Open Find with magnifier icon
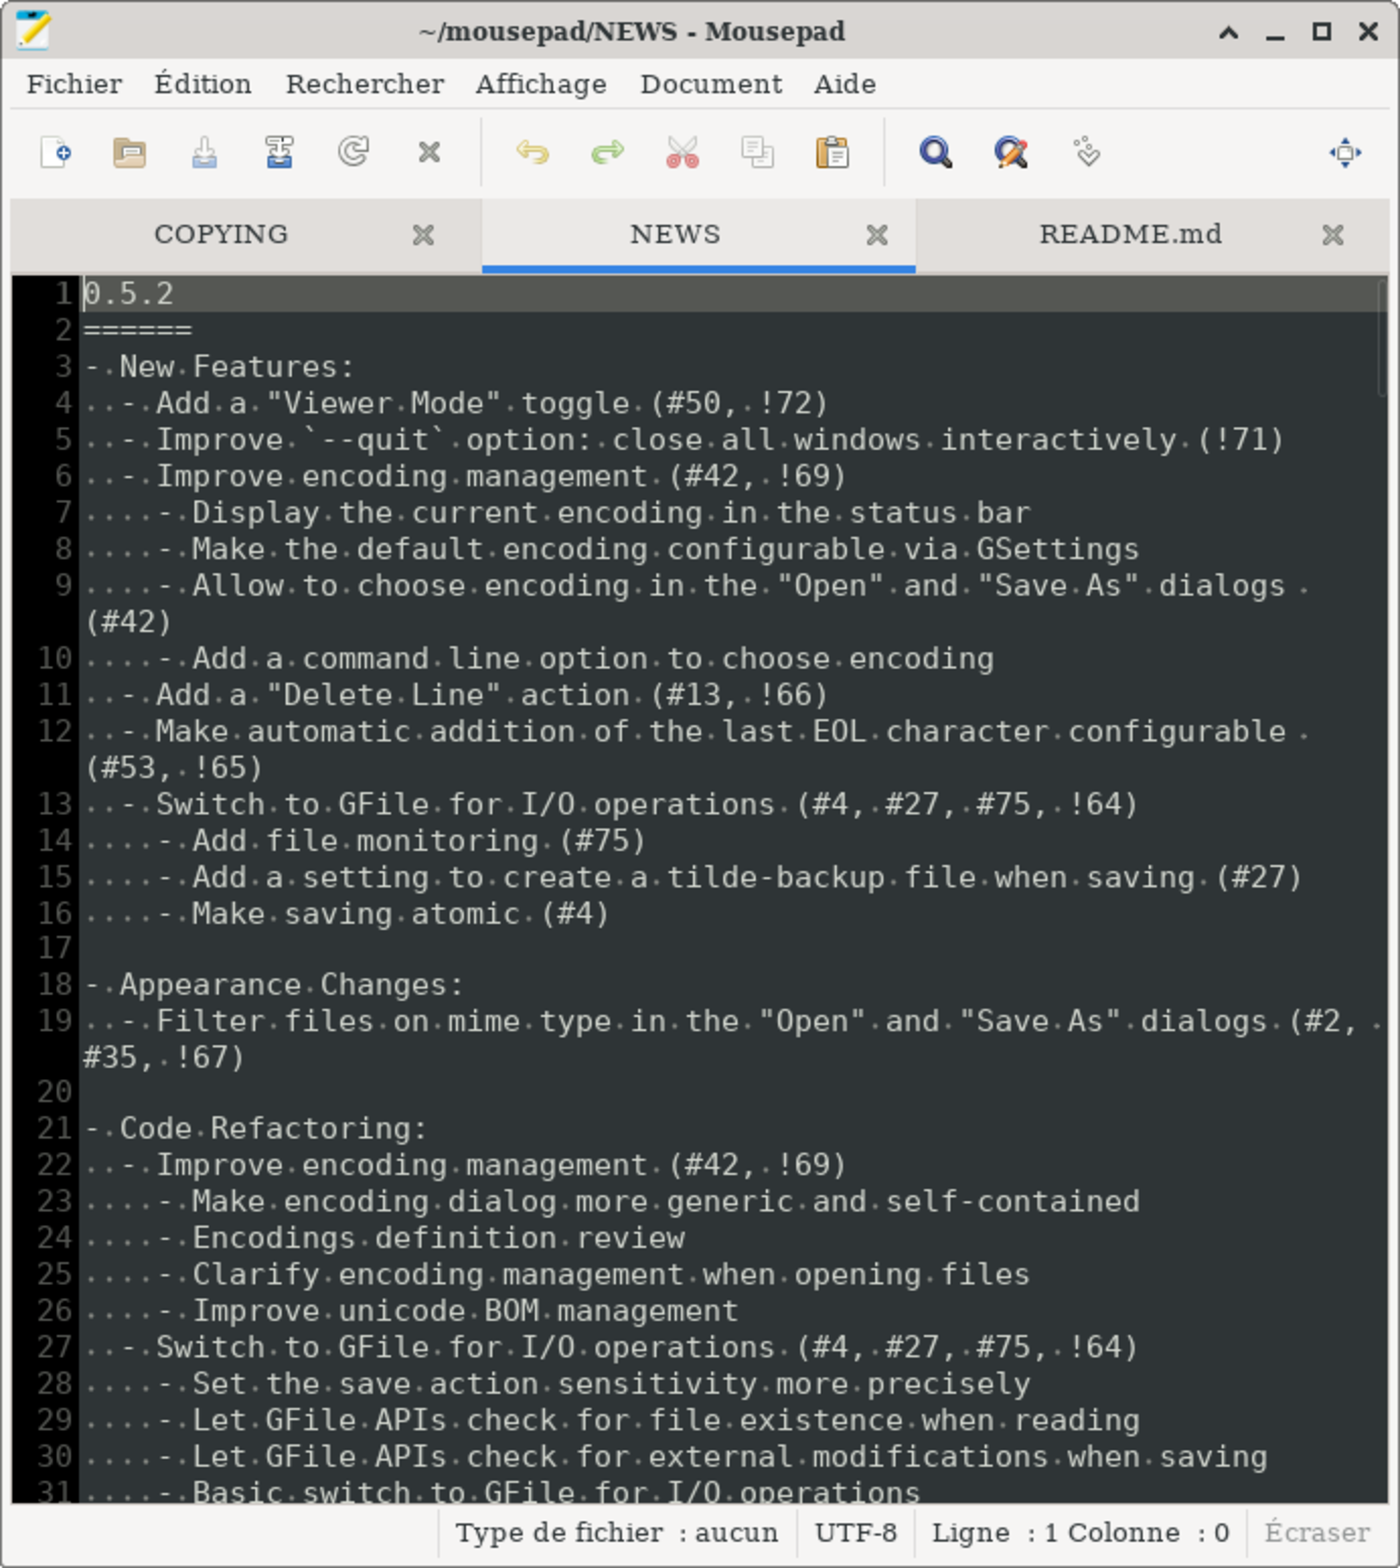The height and width of the screenshot is (1568, 1400). [x=936, y=153]
